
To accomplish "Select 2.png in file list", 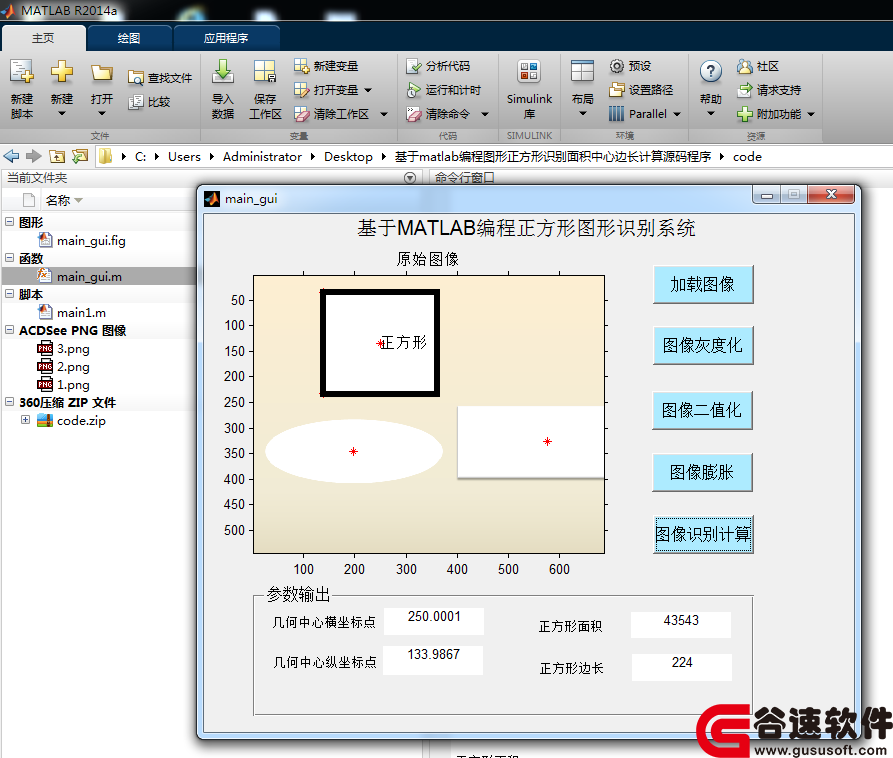I will [x=73, y=367].
